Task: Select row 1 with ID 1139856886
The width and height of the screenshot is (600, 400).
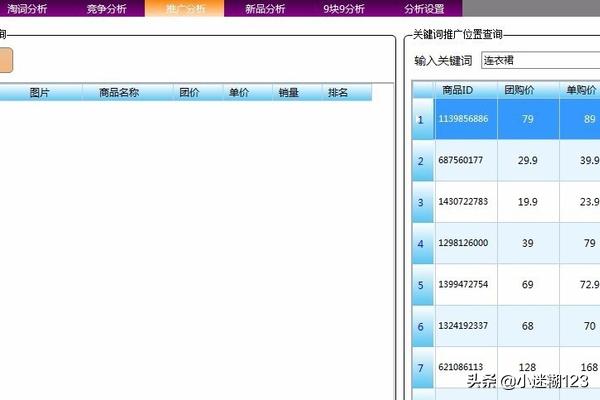Action: tap(464, 119)
